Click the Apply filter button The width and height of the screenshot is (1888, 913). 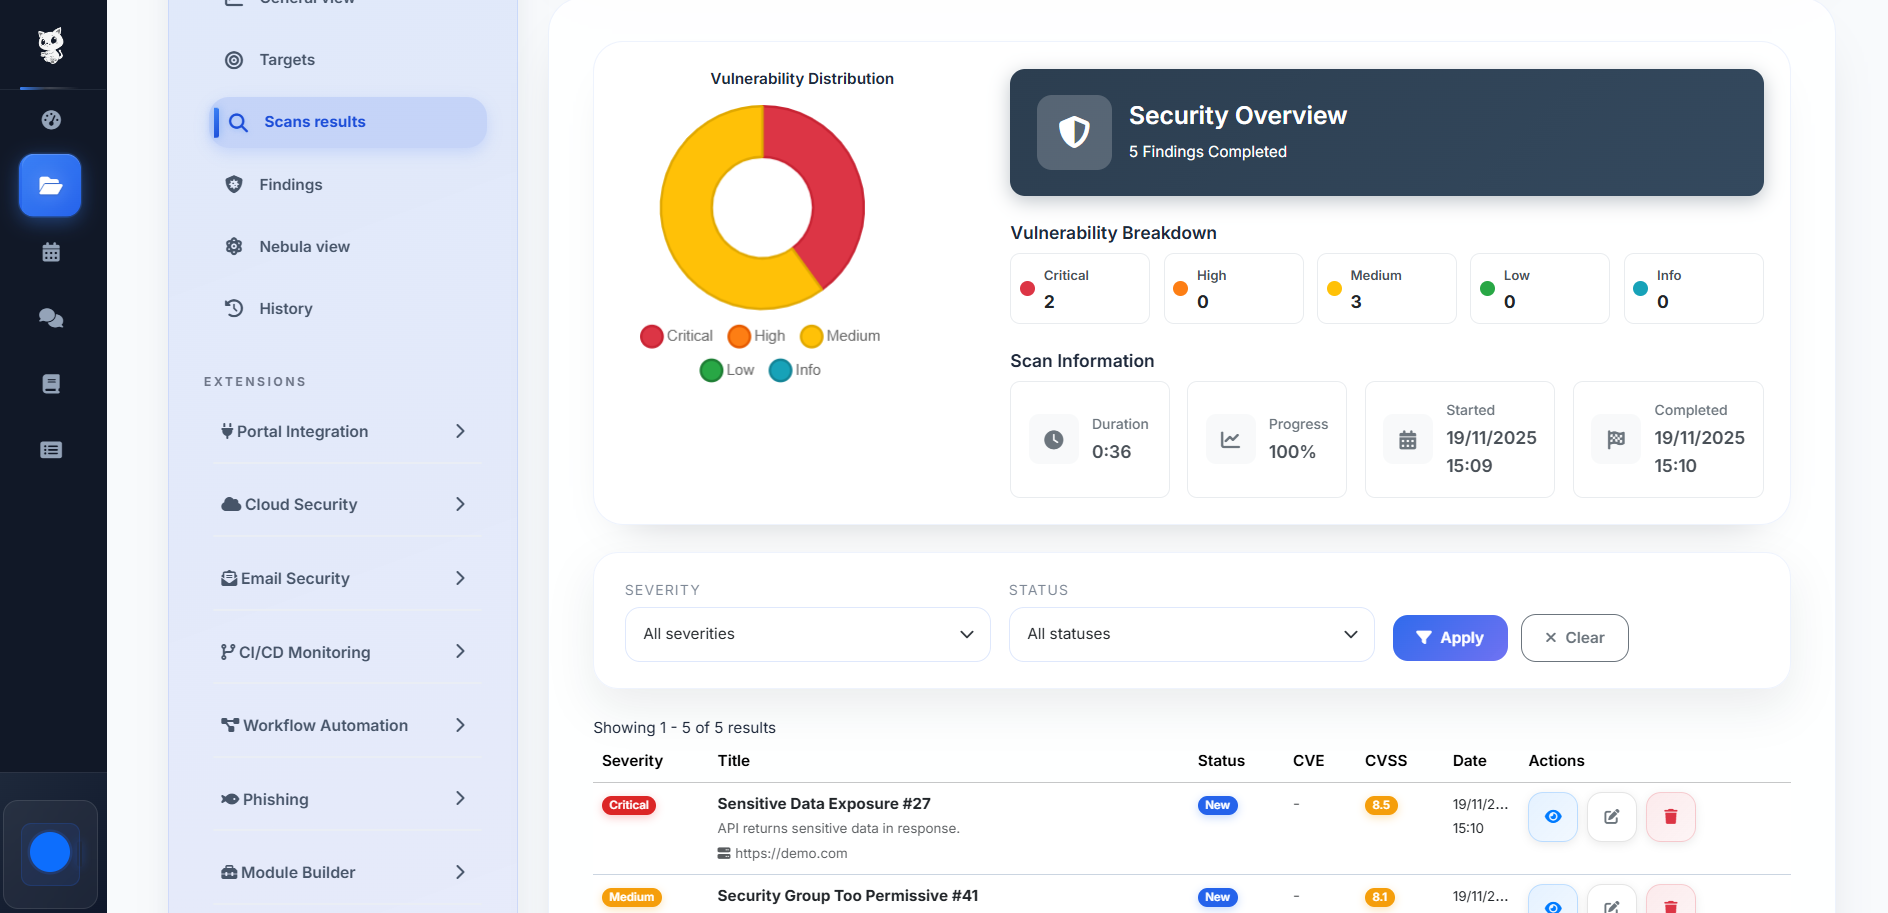(x=1449, y=637)
